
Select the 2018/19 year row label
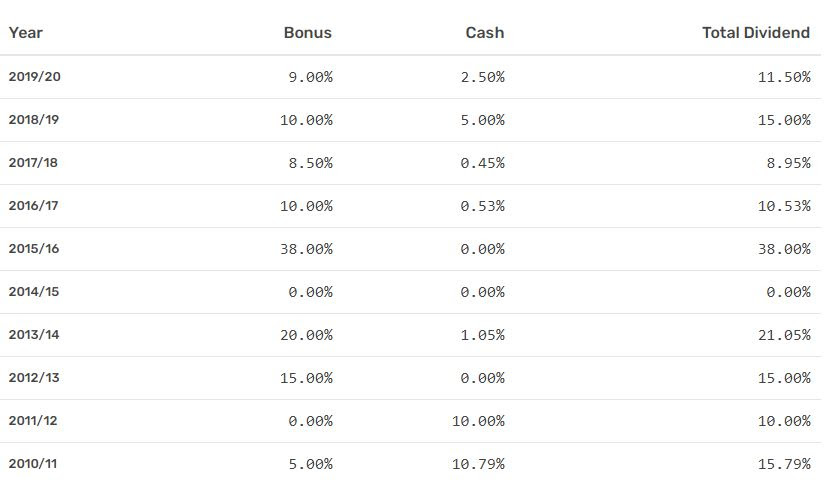pyautogui.click(x=34, y=120)
